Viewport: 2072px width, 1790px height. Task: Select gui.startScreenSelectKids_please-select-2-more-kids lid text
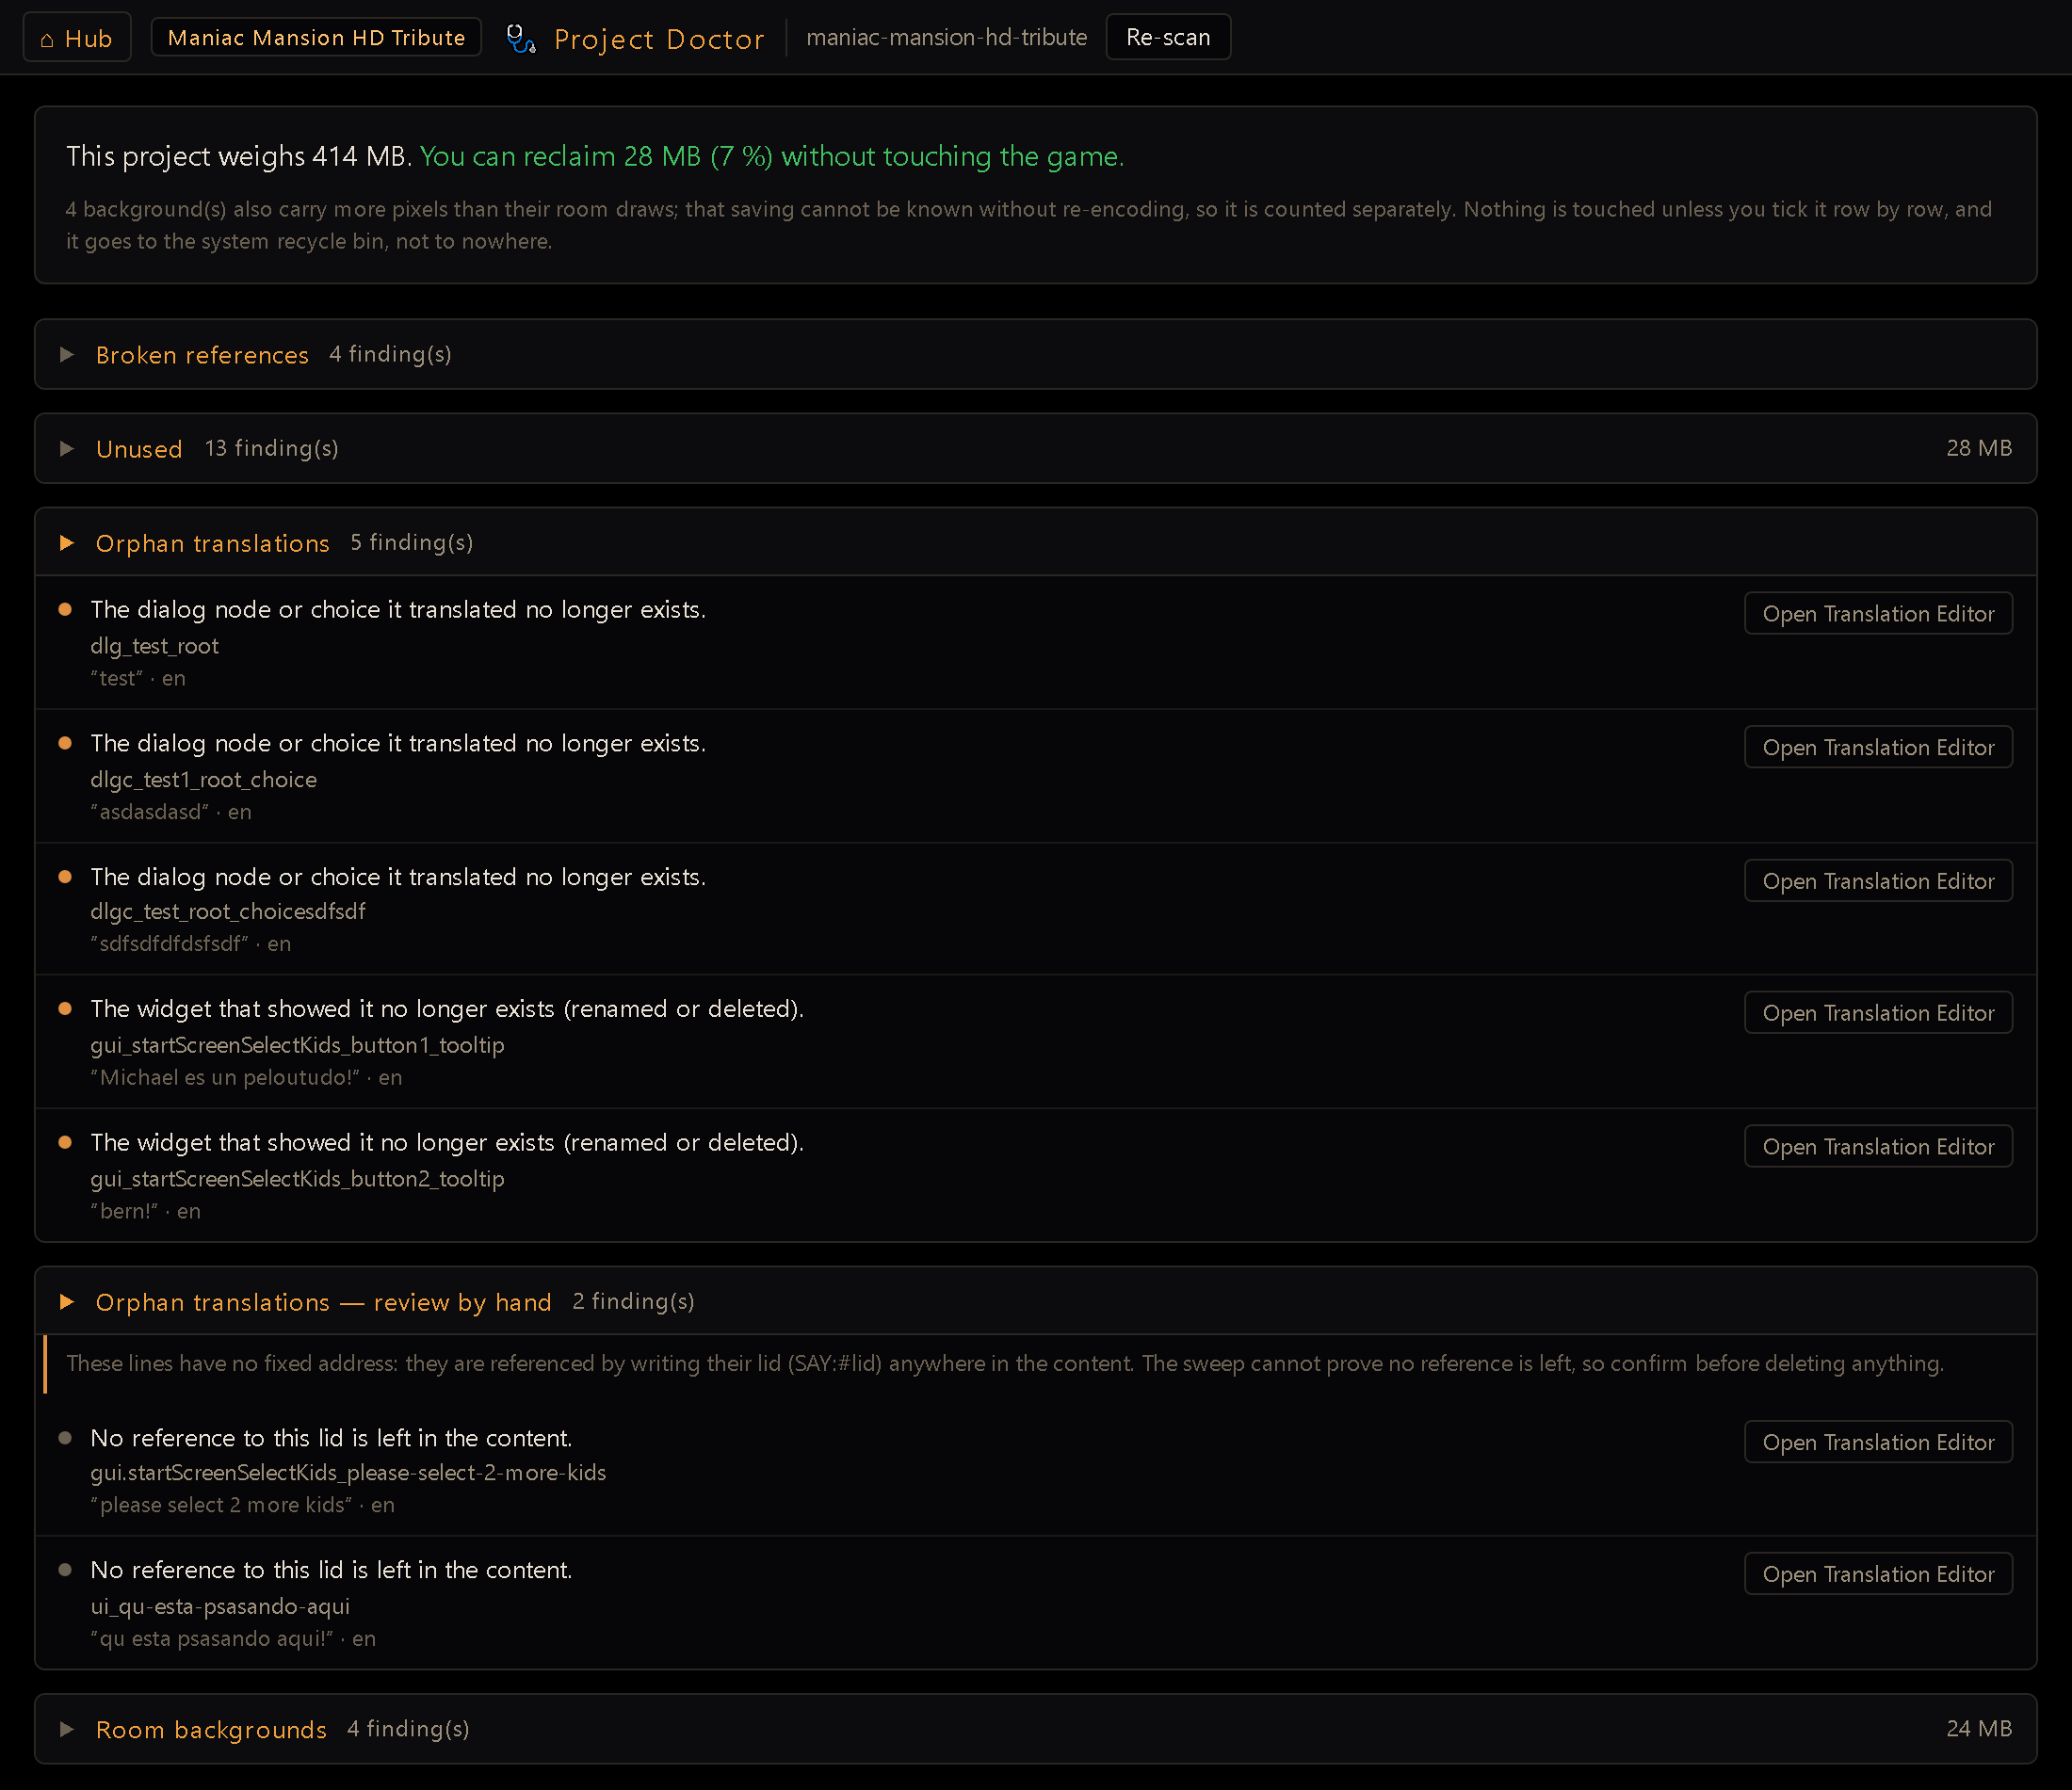coord(348,1473)
